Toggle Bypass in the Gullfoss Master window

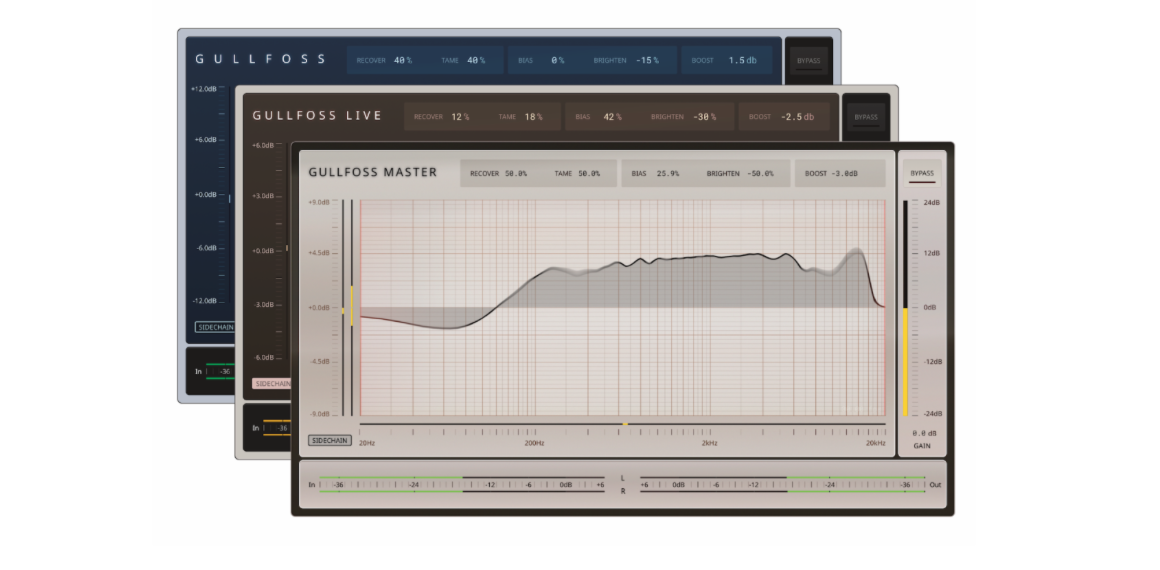click(921, 173)
